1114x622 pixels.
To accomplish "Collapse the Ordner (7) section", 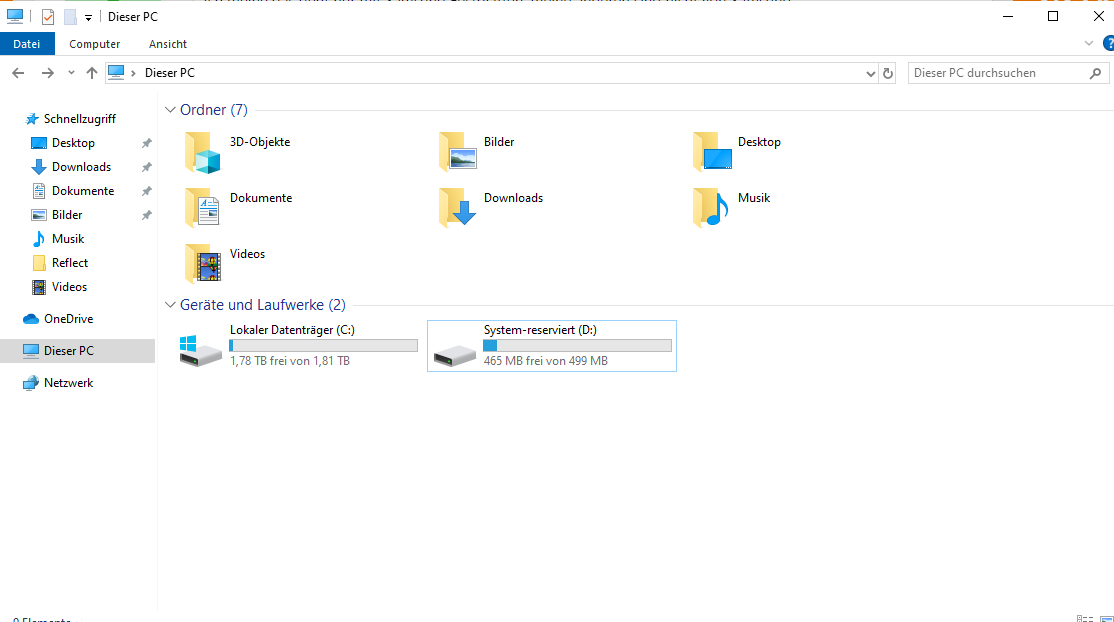I will click(169, 109).
